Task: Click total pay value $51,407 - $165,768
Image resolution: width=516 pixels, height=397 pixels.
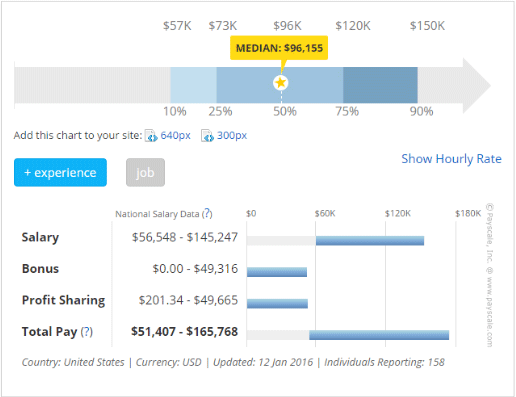Action: [184, 332]
